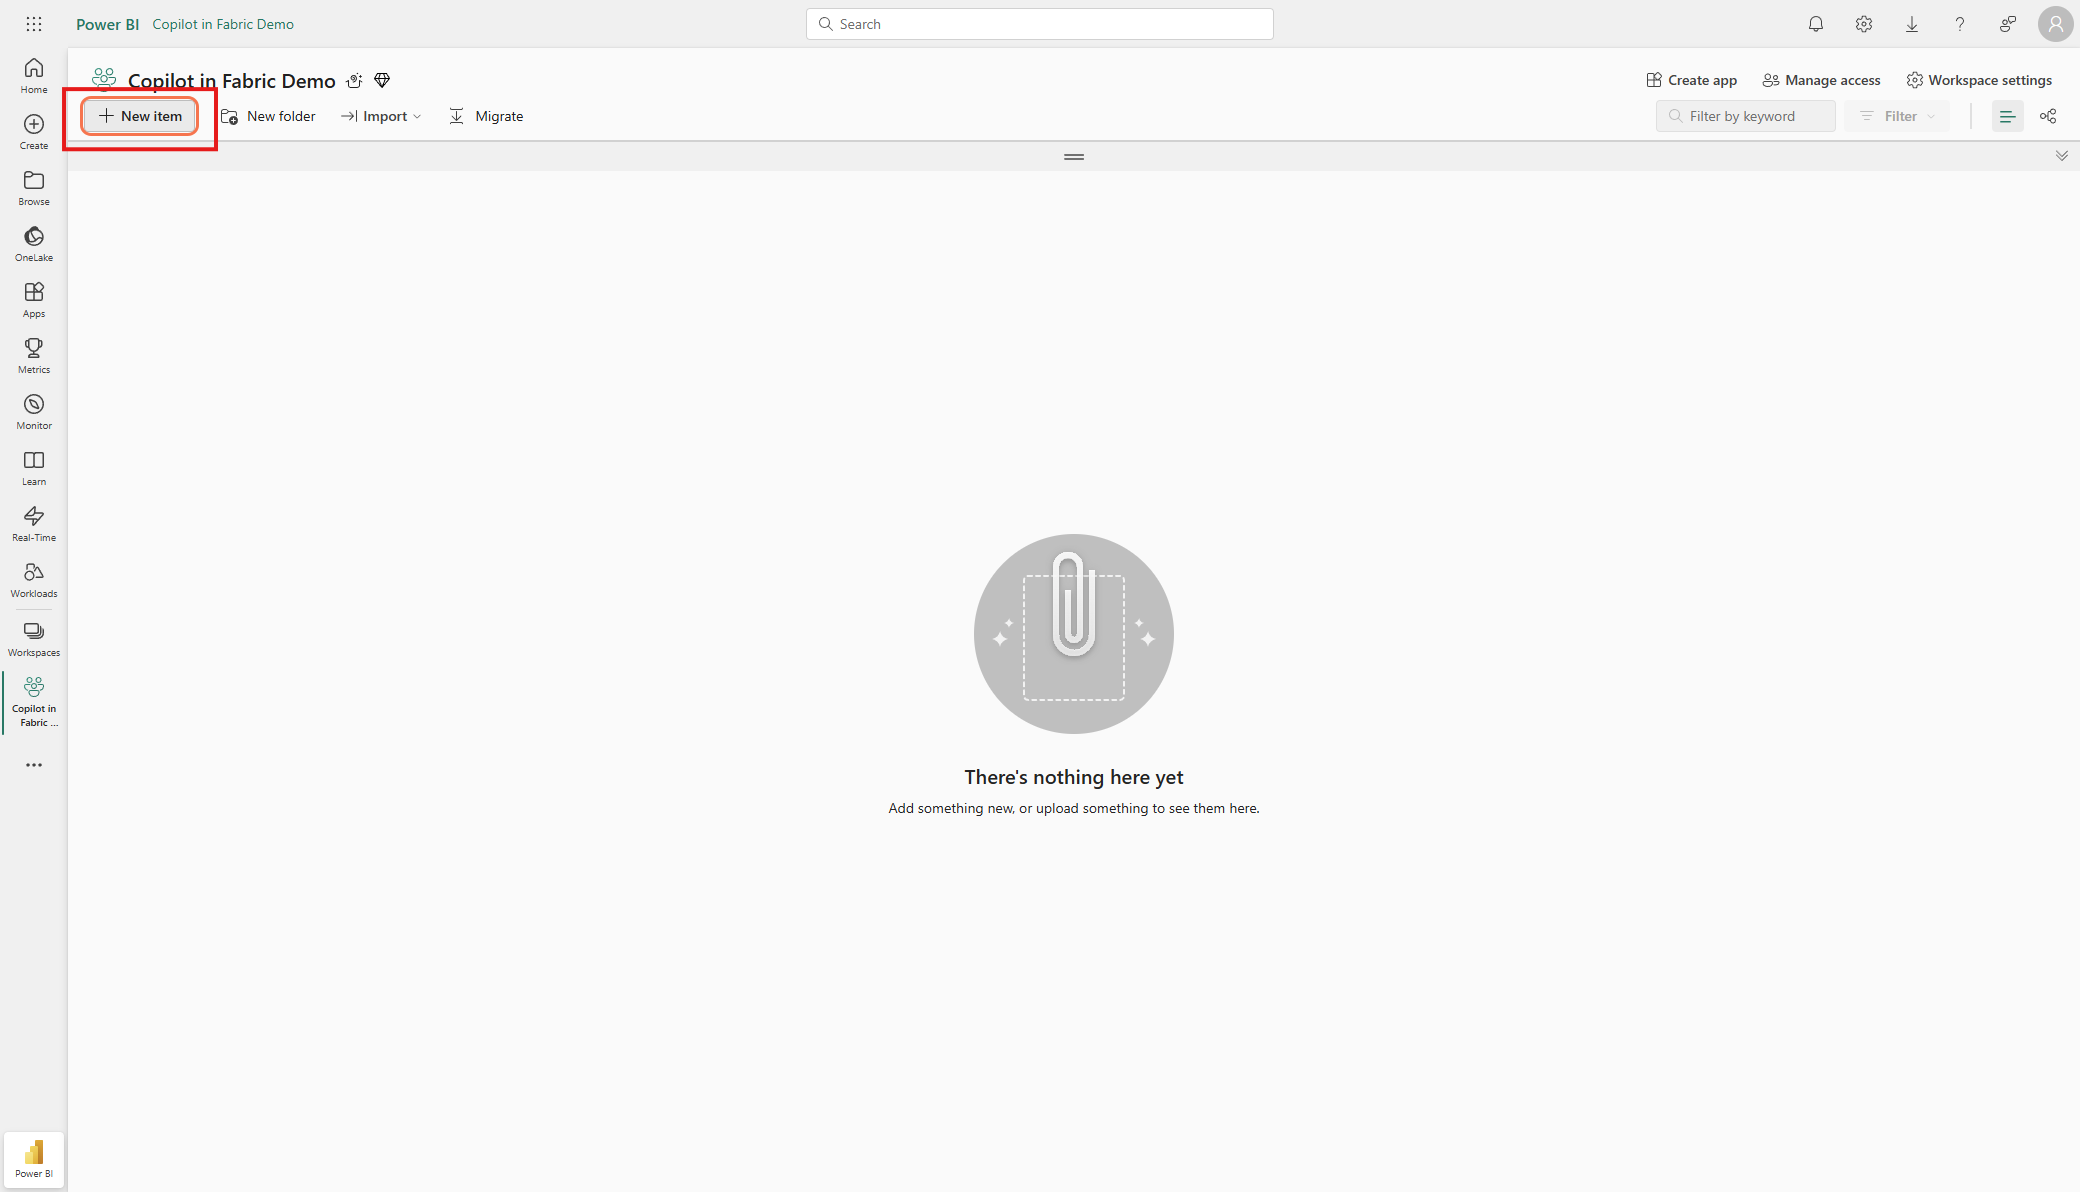Open Workspaces in the left navigation
This screenshot has height=1192, width=2080.
(34, 638)
